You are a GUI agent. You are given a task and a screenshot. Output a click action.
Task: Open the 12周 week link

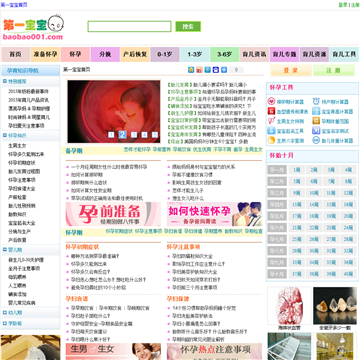[x=348, y=193]
